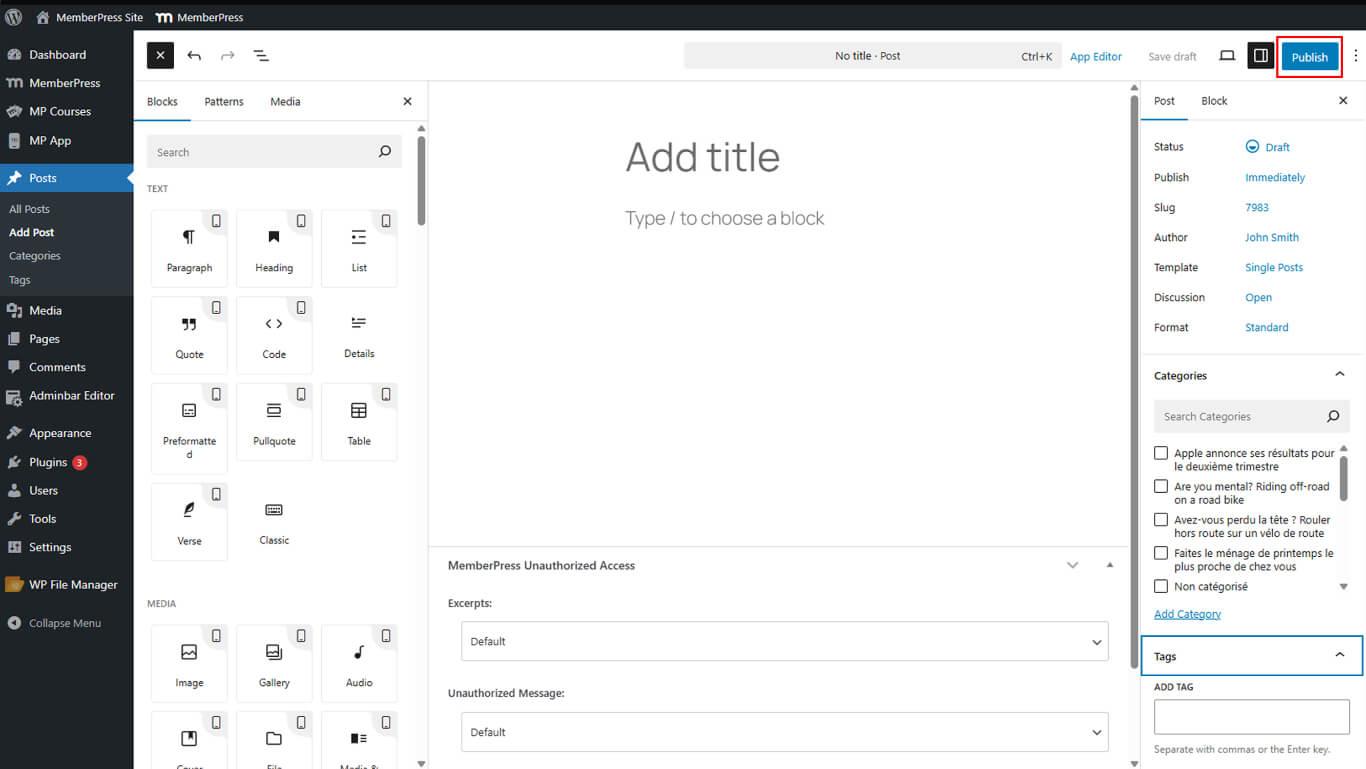Check the Non catégorisé category
Viewport: 1366px width, 769px height.
pos(1160,586)
